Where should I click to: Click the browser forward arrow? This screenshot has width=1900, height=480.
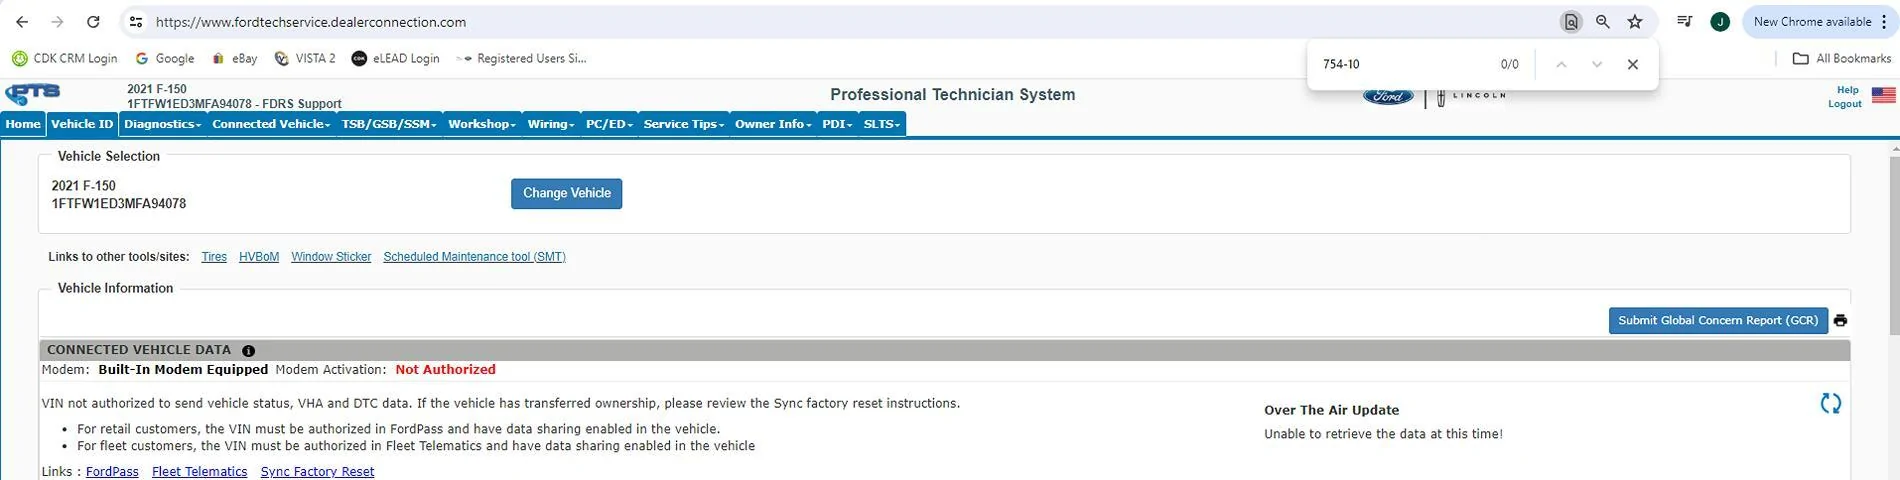pos(57,22)
